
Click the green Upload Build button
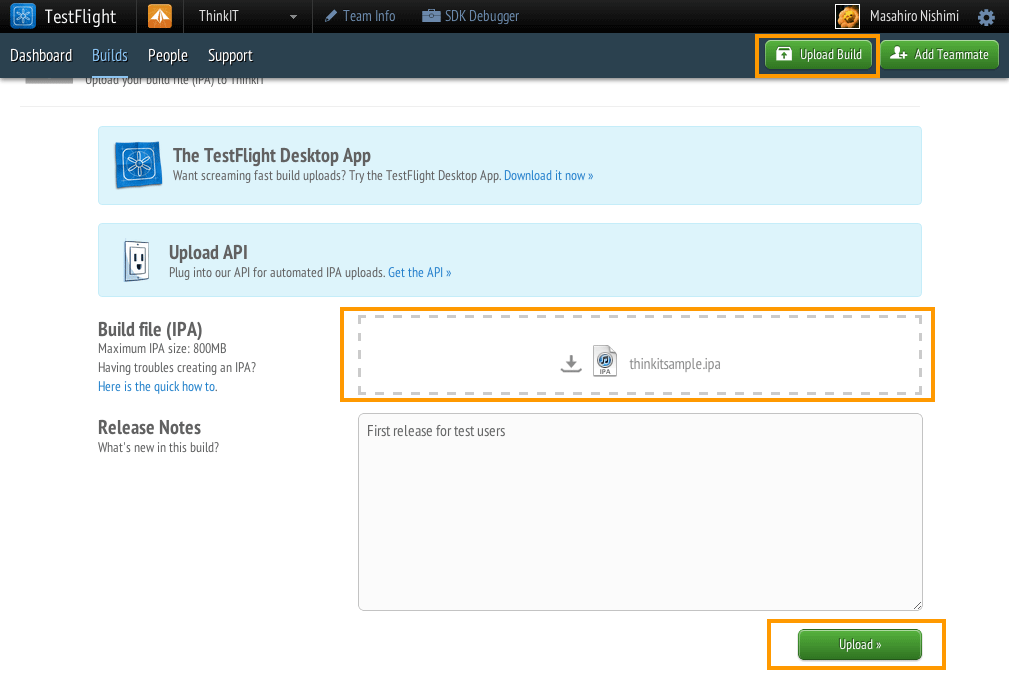pyautogui.click(x=818, y=55)
